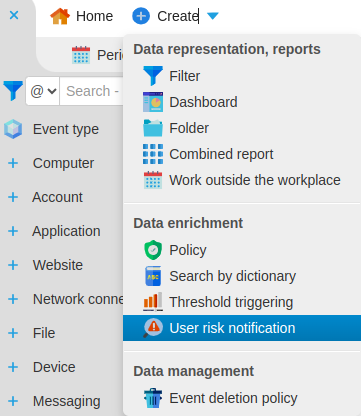Click the Policy shield icon
Image resolution: width=361 pixels, height=416 pixels.
[x=153, y=250]
